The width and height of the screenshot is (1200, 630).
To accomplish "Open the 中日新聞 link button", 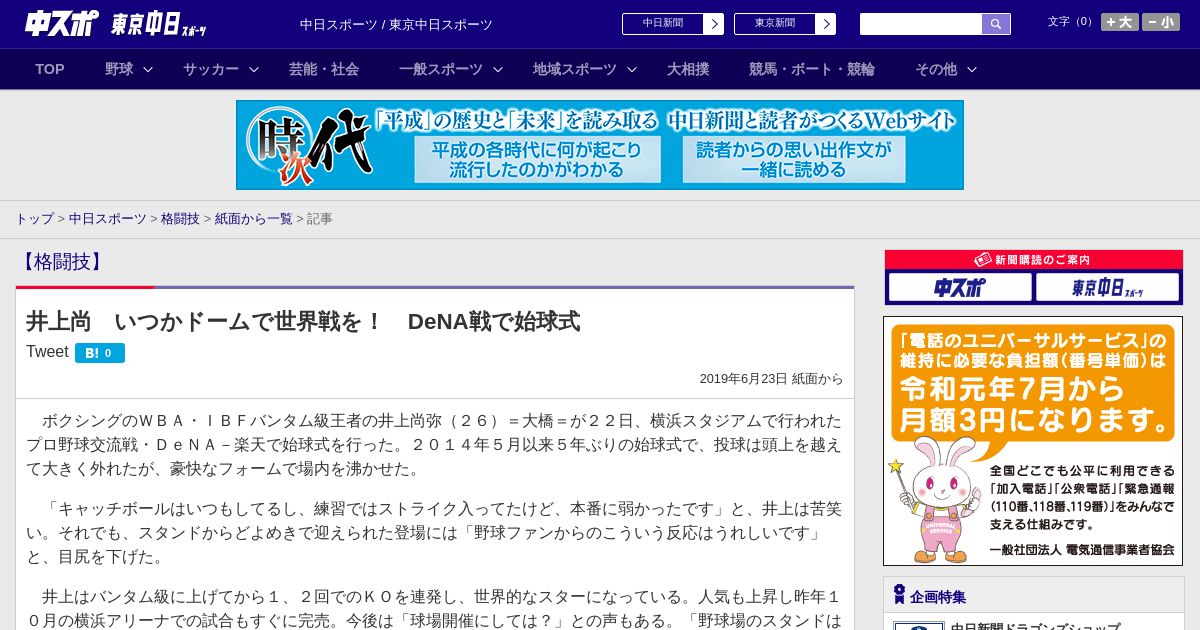I will coord(662,24).
